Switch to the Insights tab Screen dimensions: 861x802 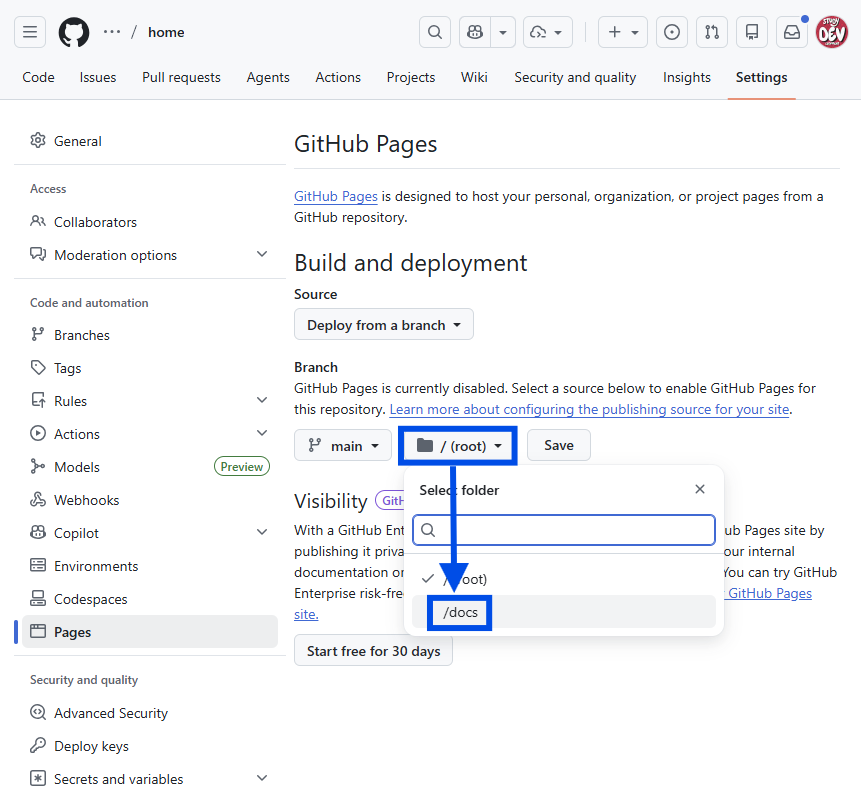click(686, 77)
